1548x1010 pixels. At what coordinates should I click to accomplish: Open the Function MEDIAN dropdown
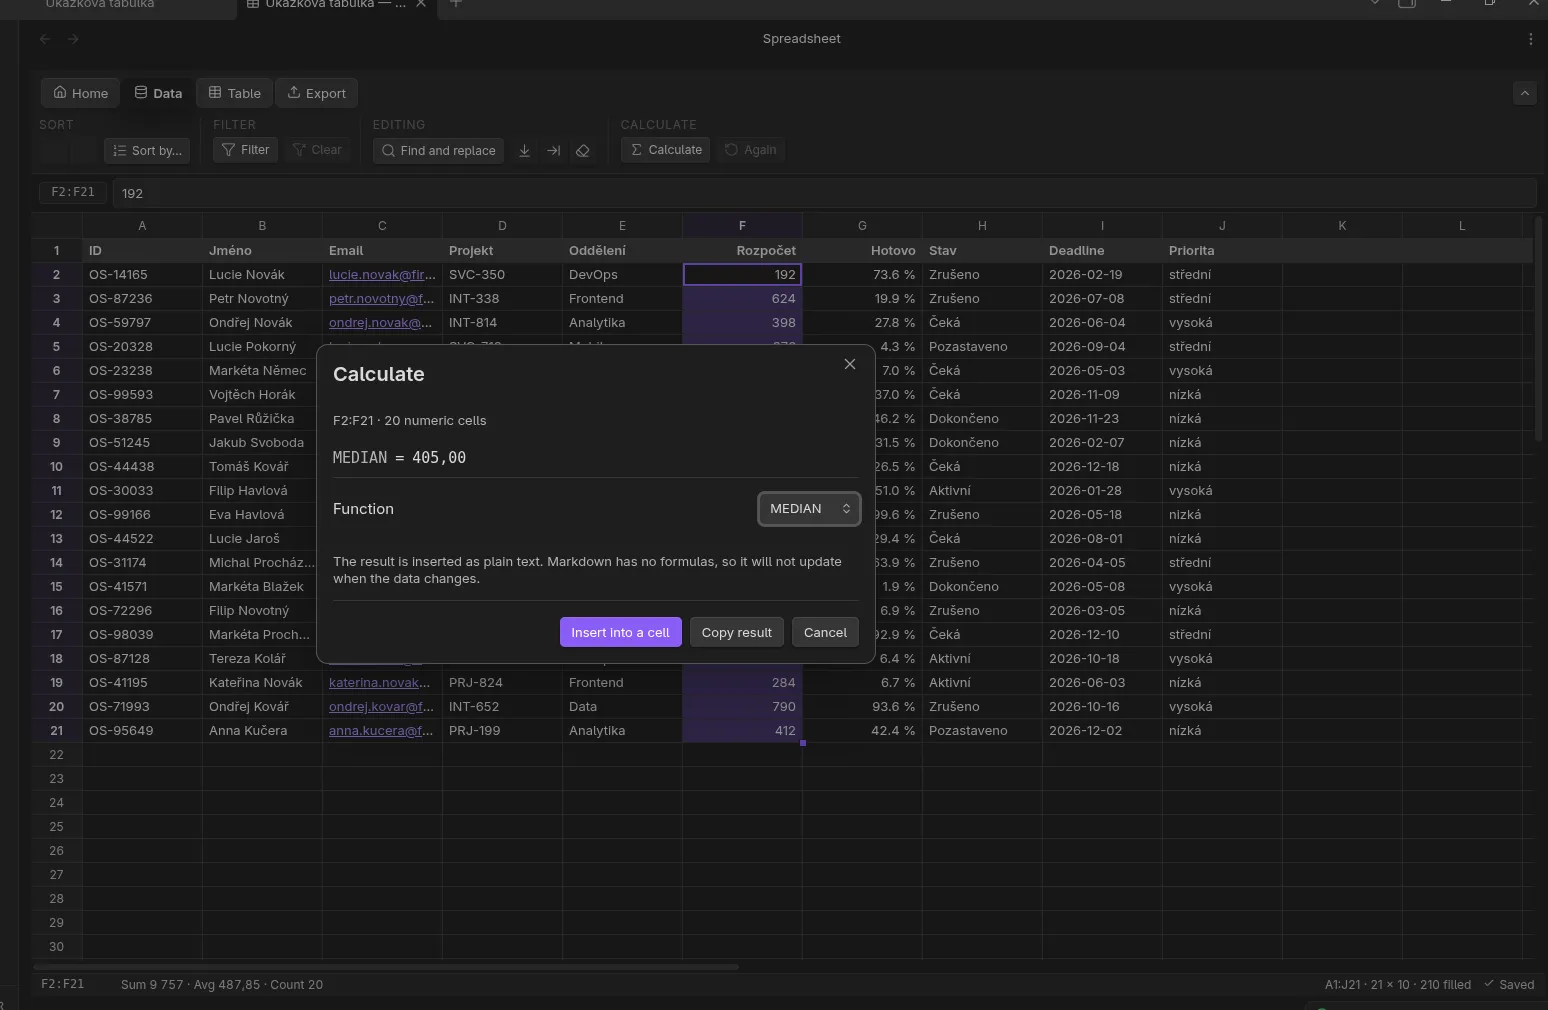pyautogui.click(x=809, y=509)
